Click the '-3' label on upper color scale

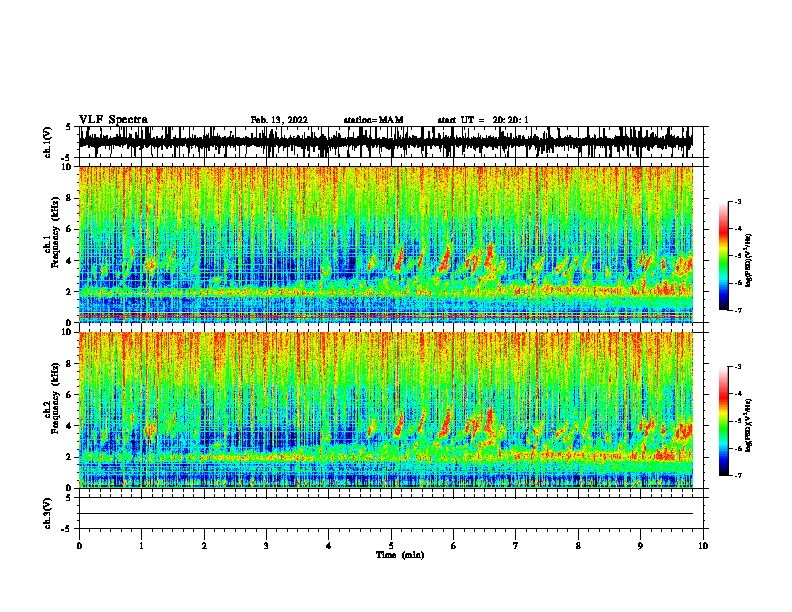pos(737,202)
